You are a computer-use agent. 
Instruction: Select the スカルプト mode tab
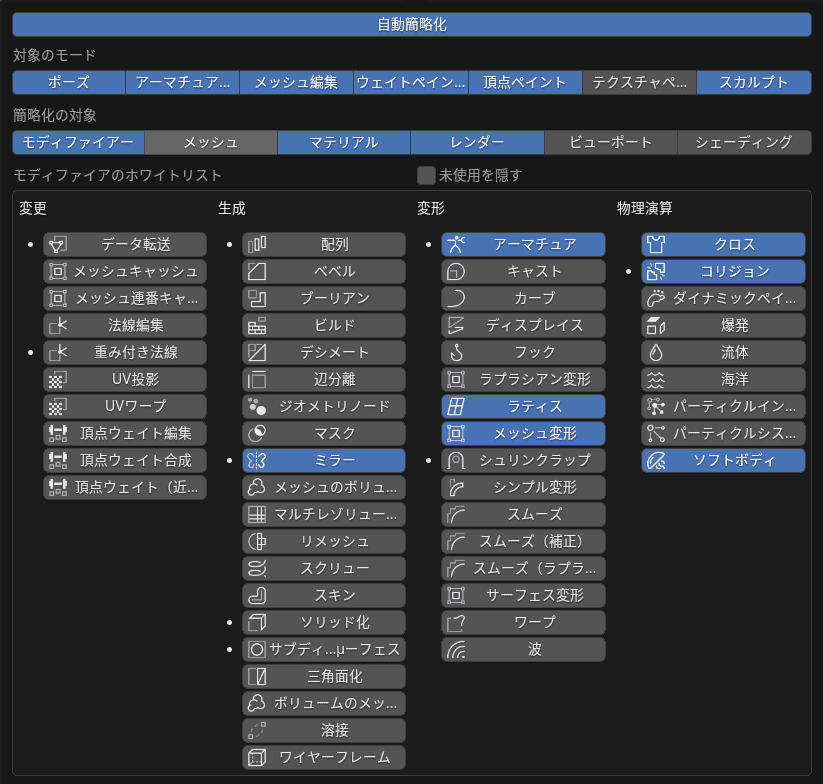click(754, 82)
